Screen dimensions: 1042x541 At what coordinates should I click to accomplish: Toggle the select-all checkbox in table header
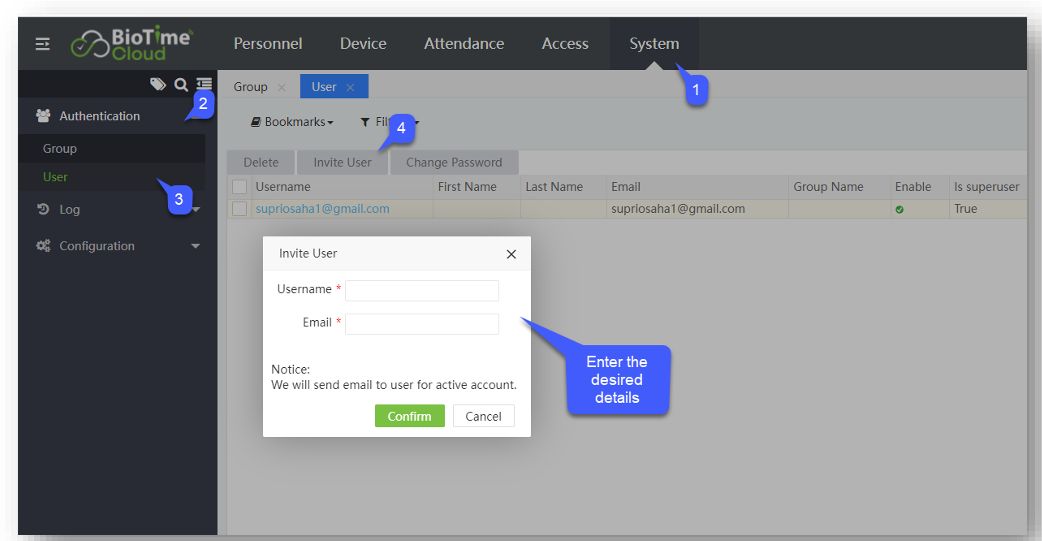click(239, 187)
